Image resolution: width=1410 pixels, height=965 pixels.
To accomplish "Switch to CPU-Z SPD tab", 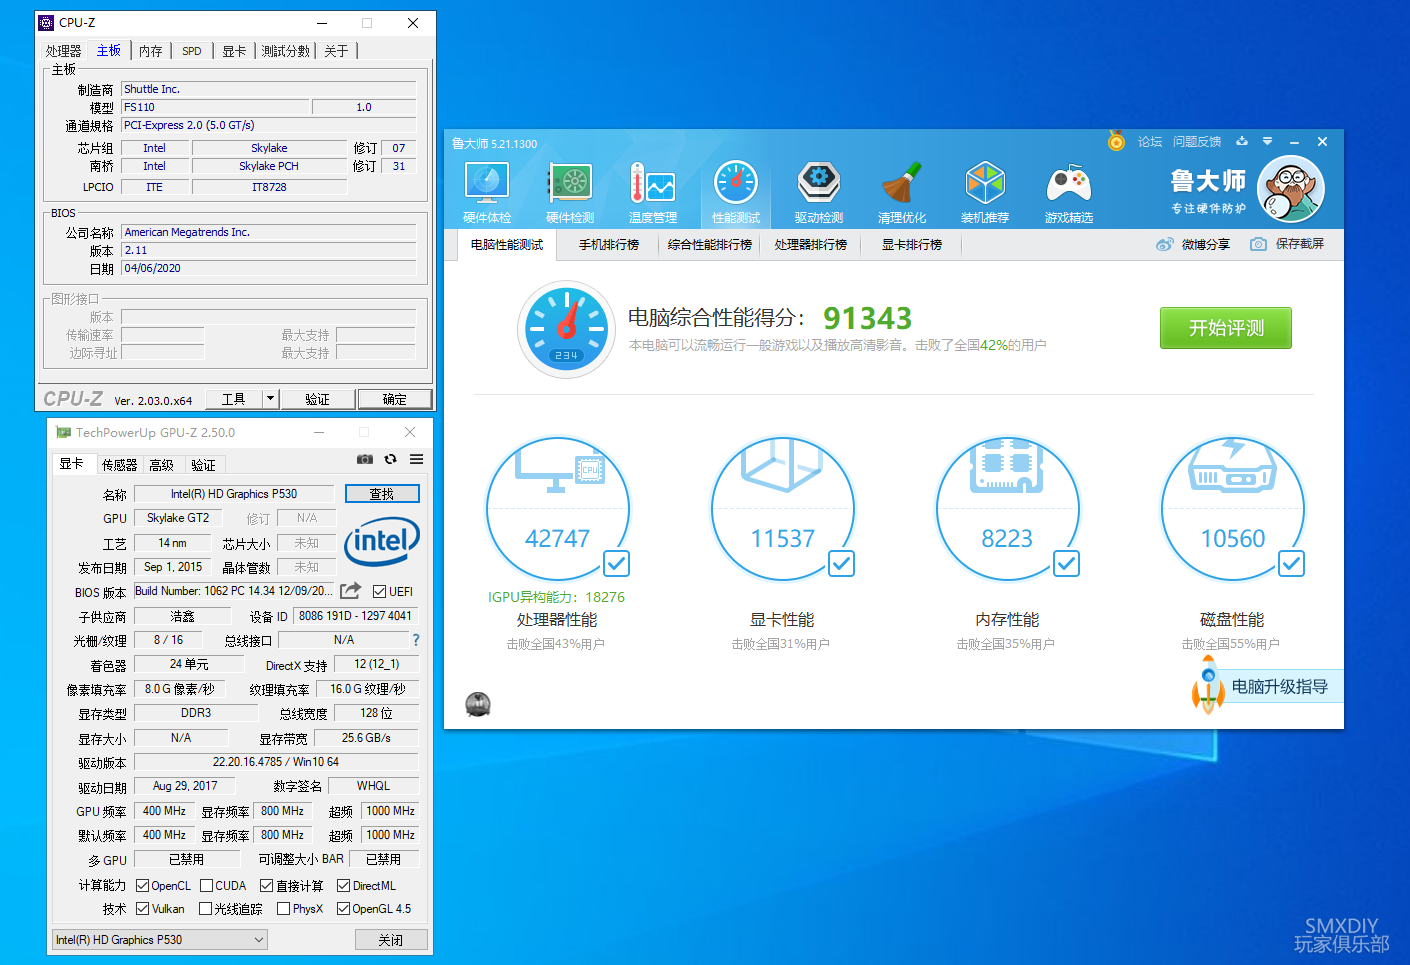I will 192,51.
